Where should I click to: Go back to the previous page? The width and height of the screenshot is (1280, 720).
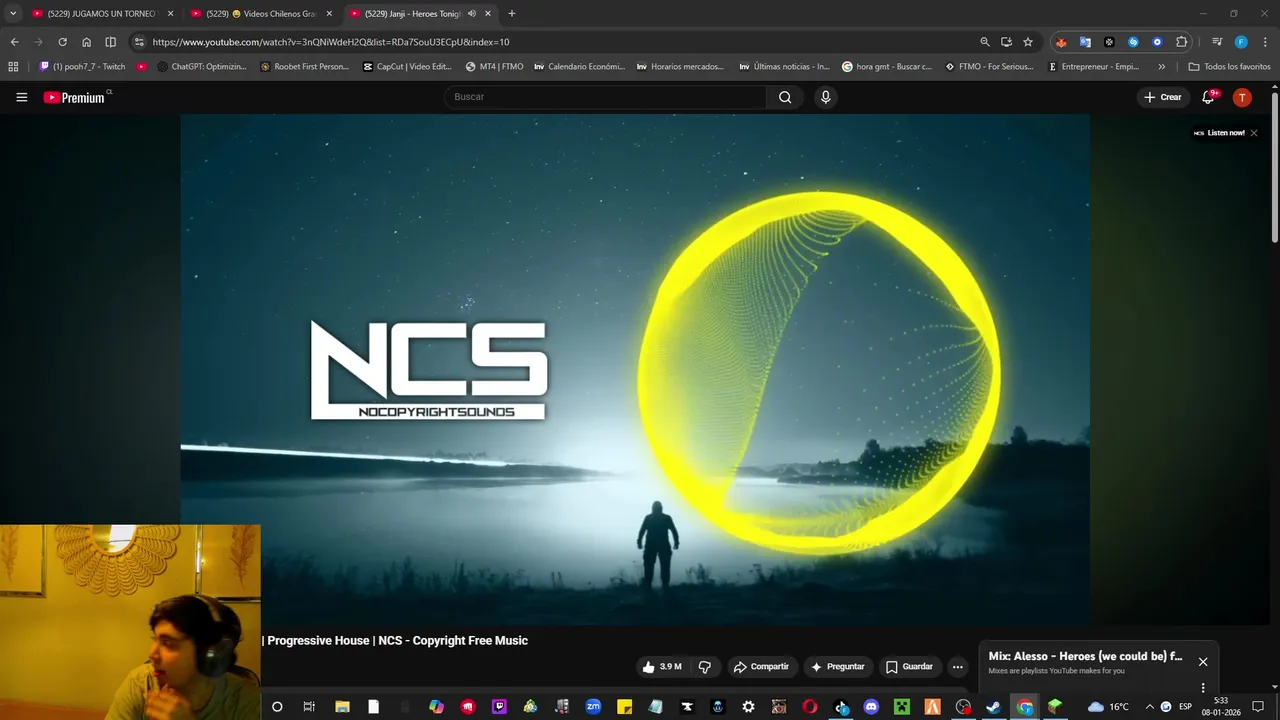pyautogui.click(x=14, y=42)
